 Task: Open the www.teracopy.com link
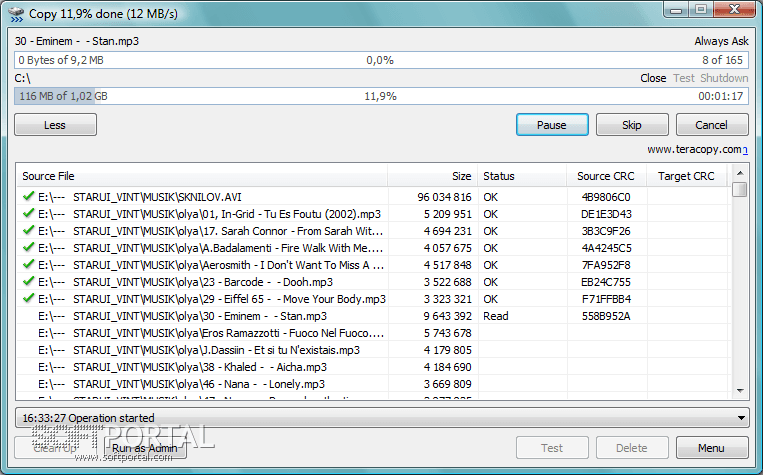[x=697, y=149]
